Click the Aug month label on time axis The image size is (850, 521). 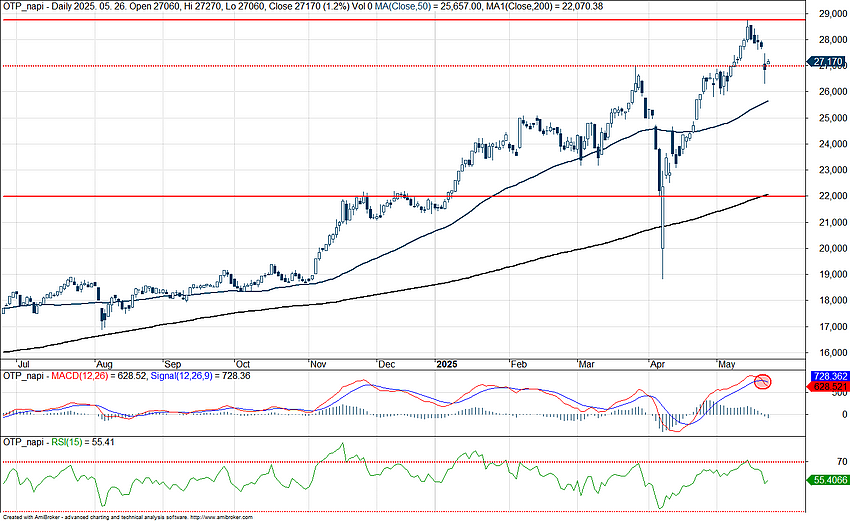pyautogui.click(x=104, y=364)
